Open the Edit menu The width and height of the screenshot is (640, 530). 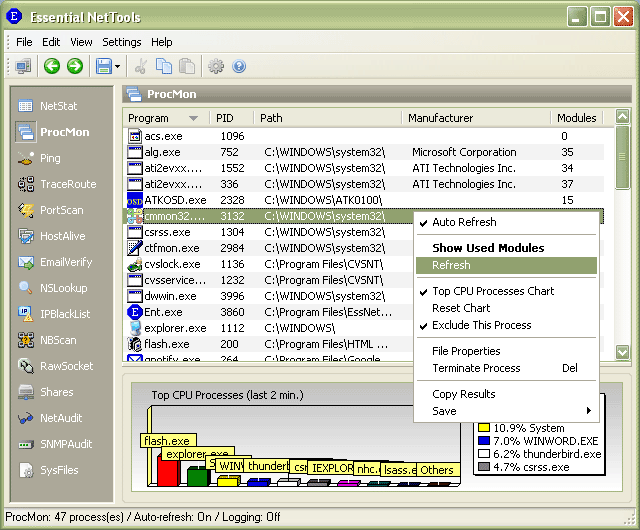pyautogui.click(x=51, y=42)
